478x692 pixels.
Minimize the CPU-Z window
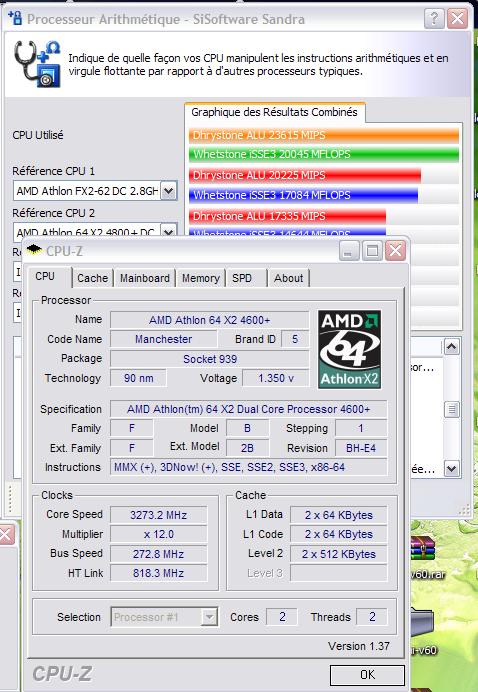349,251
